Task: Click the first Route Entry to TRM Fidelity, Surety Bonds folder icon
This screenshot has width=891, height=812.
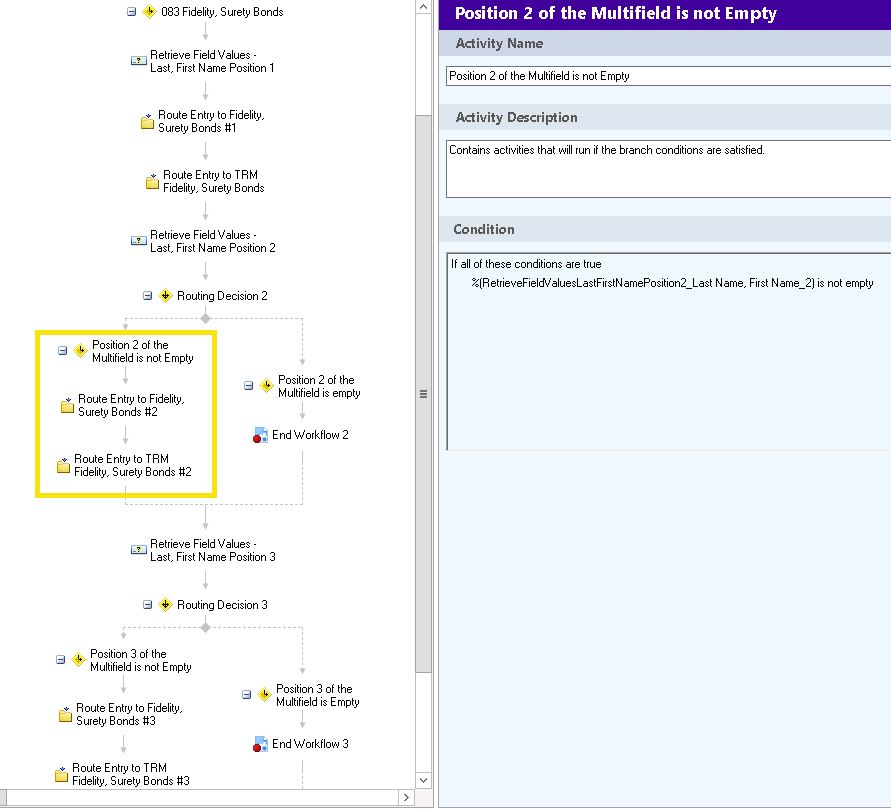Action: coord(152,181)
